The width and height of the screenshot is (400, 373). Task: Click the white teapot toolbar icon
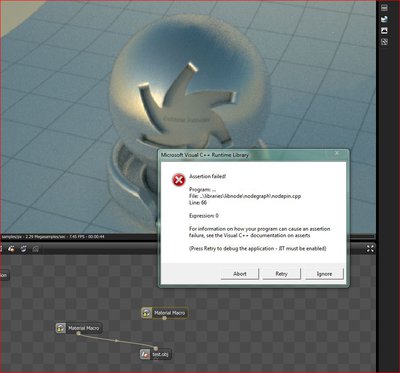[x=24, y=249]
